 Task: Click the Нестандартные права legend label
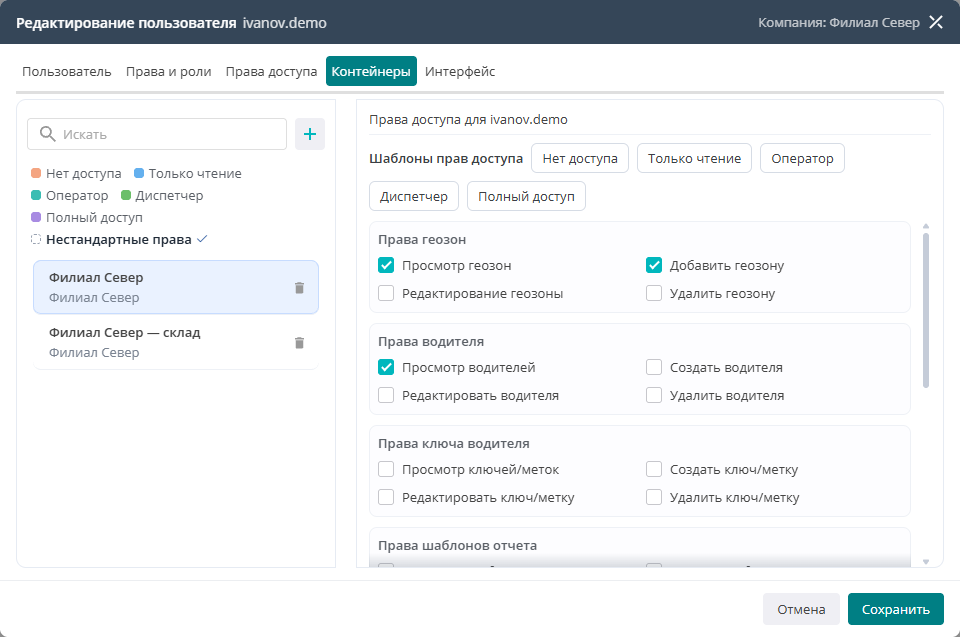click(x=119, y=239)
